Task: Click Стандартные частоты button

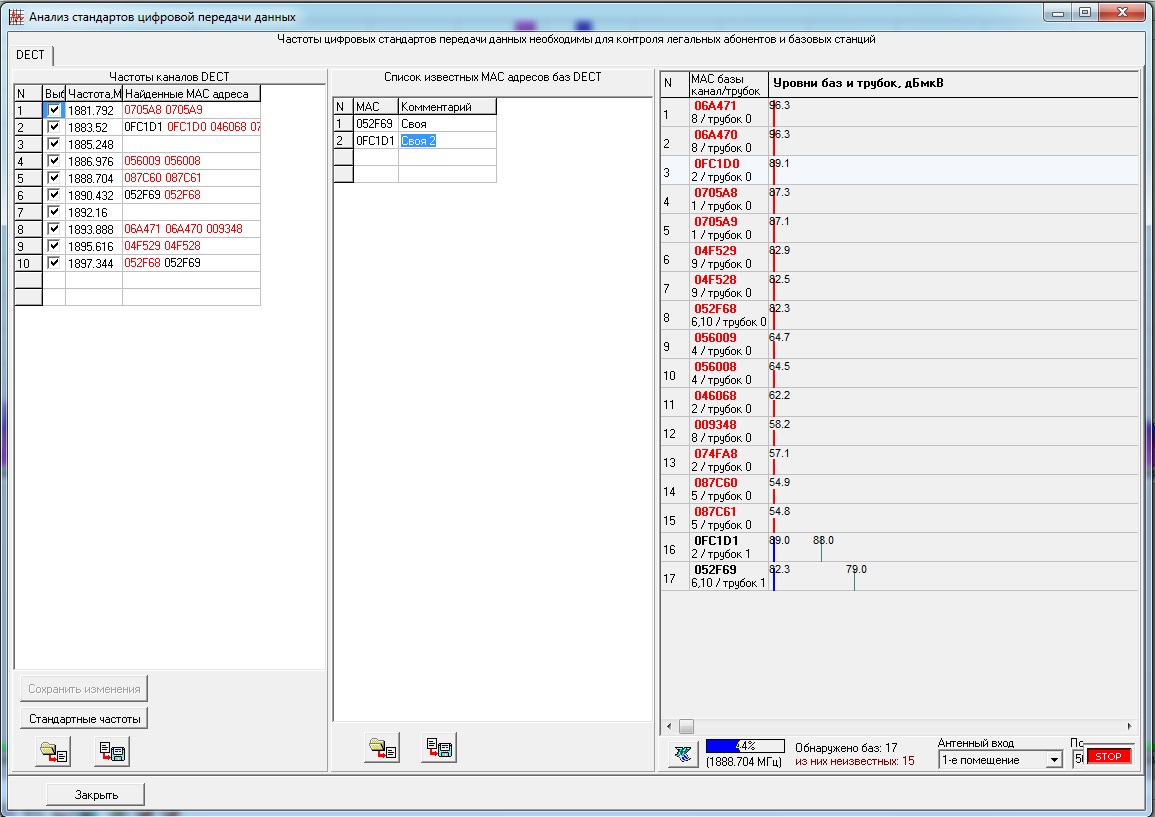Action: [x=84, y=718]
